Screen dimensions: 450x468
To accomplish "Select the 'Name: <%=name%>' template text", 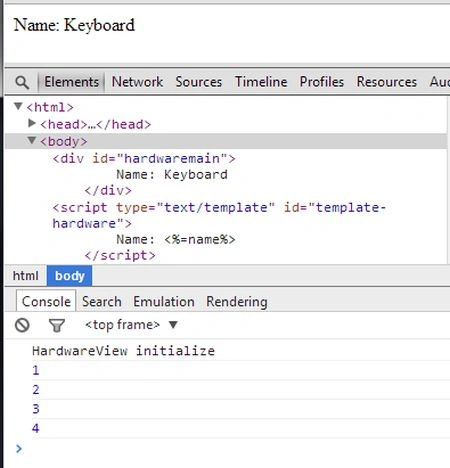I will pyautogui.click(x=176, y=239).
